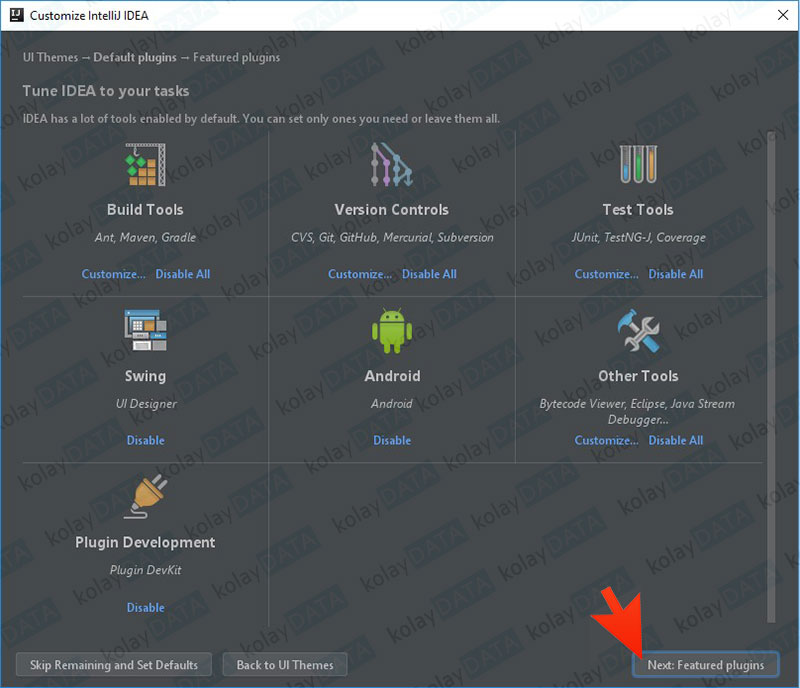Click the green Android robot icon

pyautogui.click(x=391, y=331)
